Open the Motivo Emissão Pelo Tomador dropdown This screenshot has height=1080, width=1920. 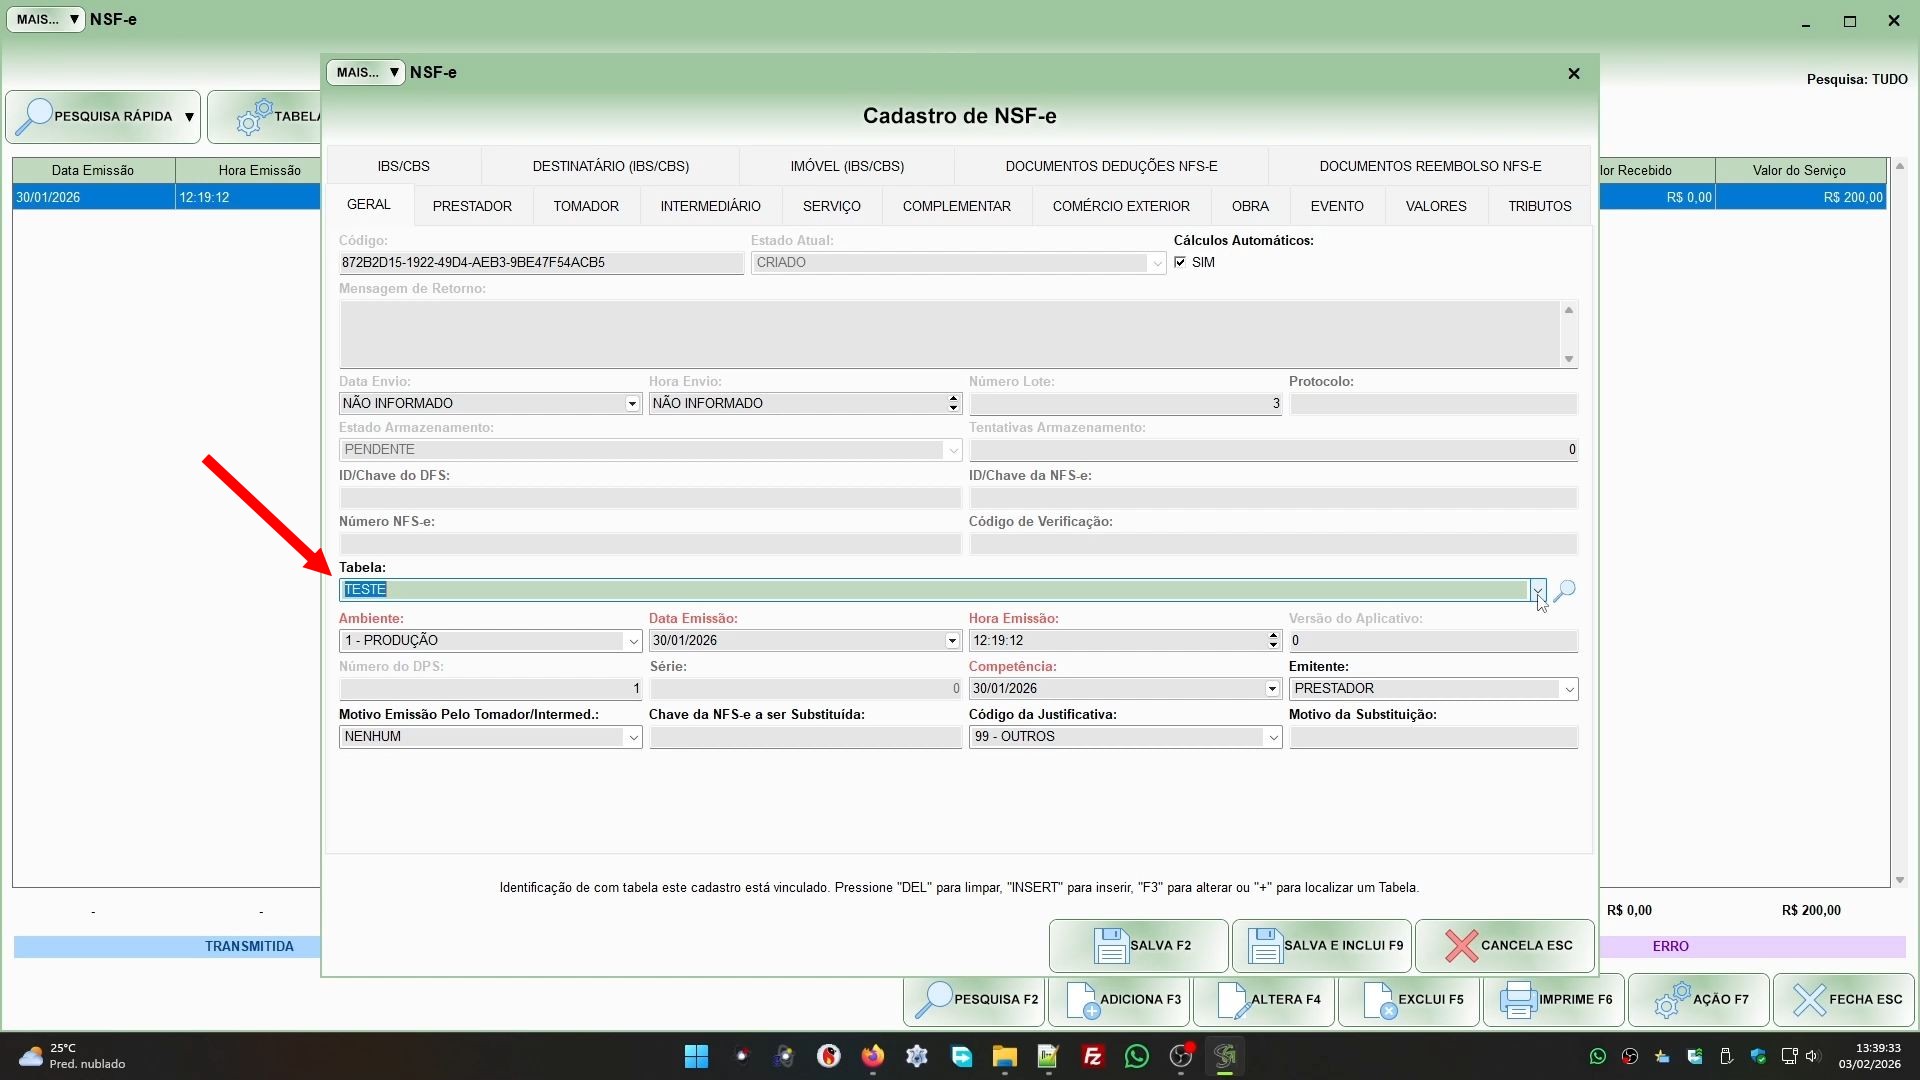pyautogui.click(x=632, y=737)
